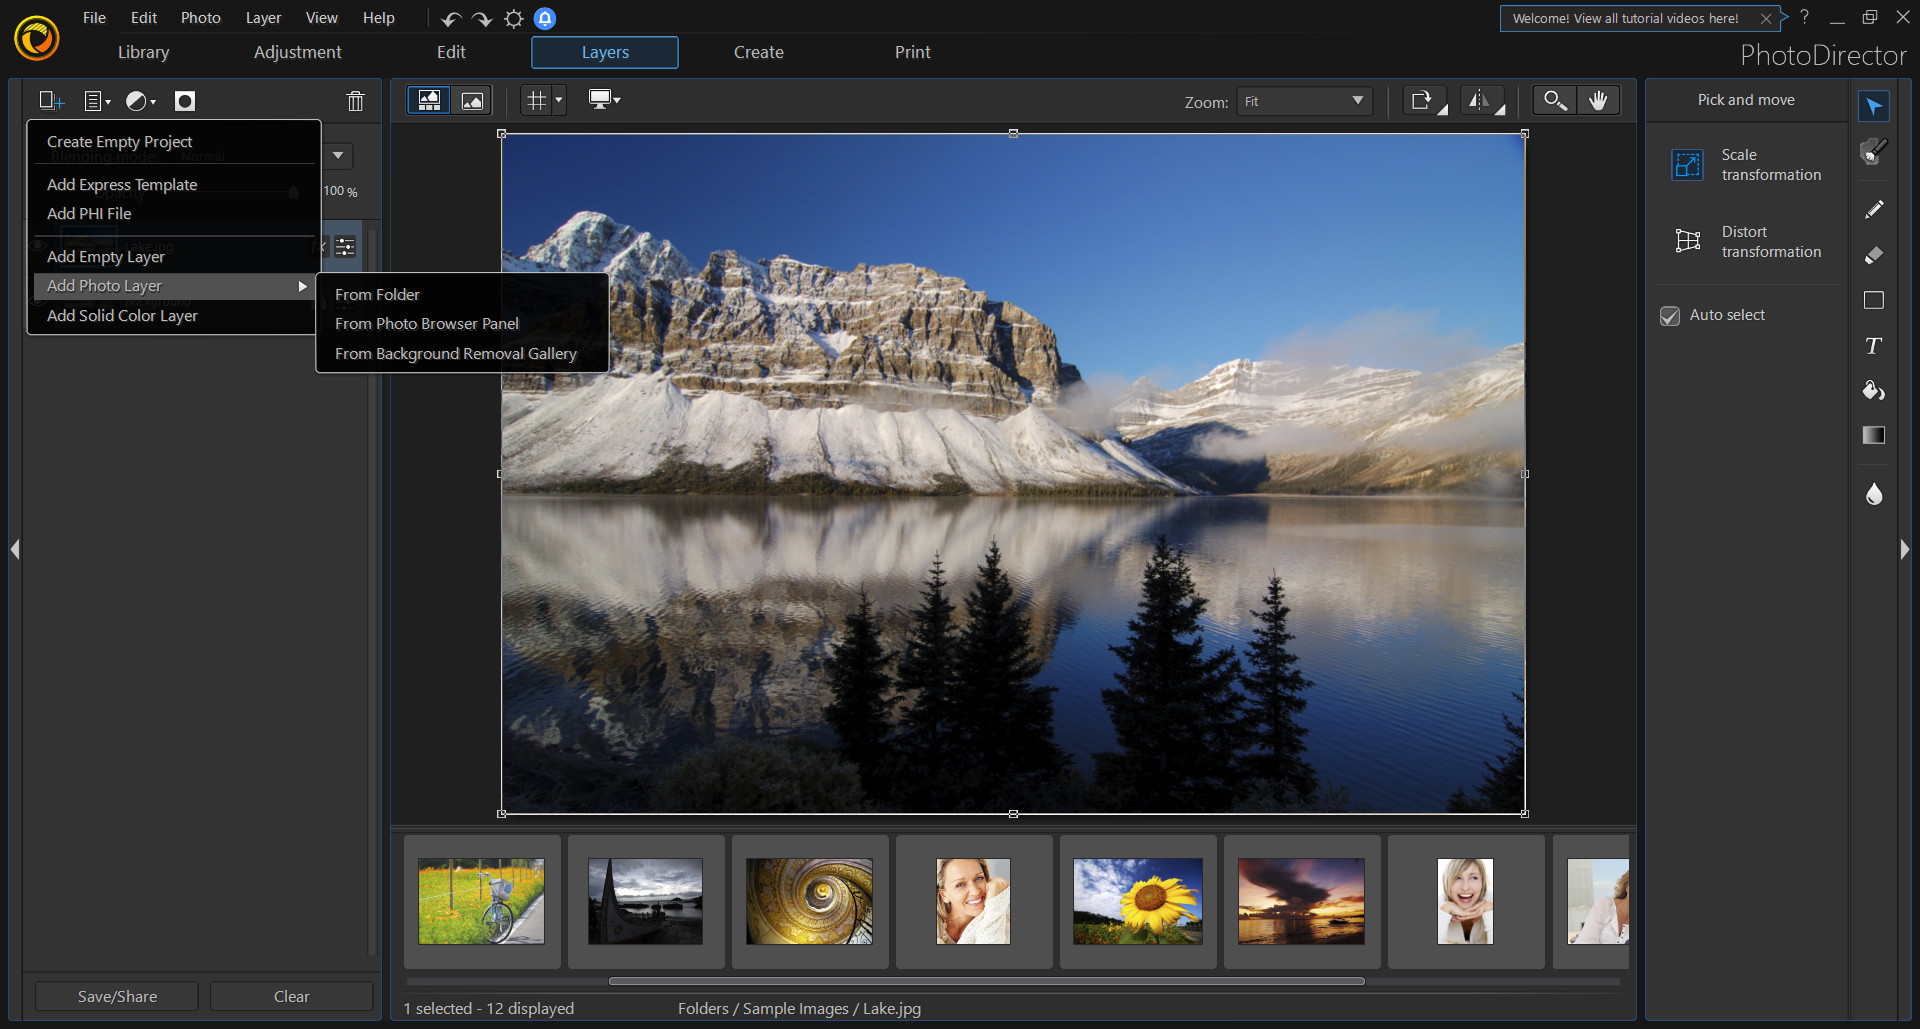The width and height of the screenshot is (1920, 1029).
Task: Select the Eraser tool
Action: click(x=1875, y=255)
